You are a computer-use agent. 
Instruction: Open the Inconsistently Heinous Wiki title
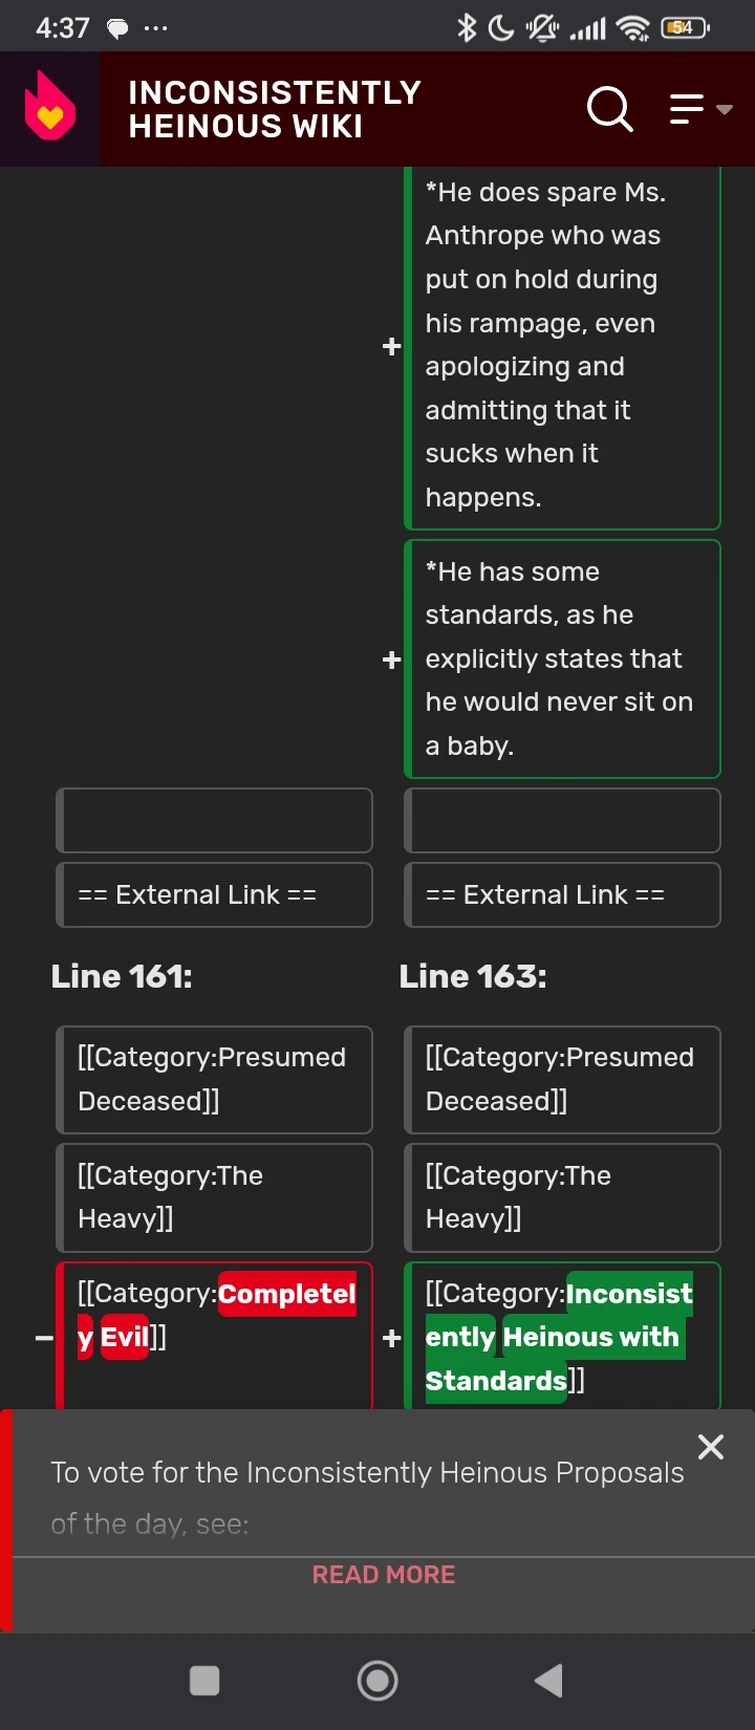[x=274, y=109]
